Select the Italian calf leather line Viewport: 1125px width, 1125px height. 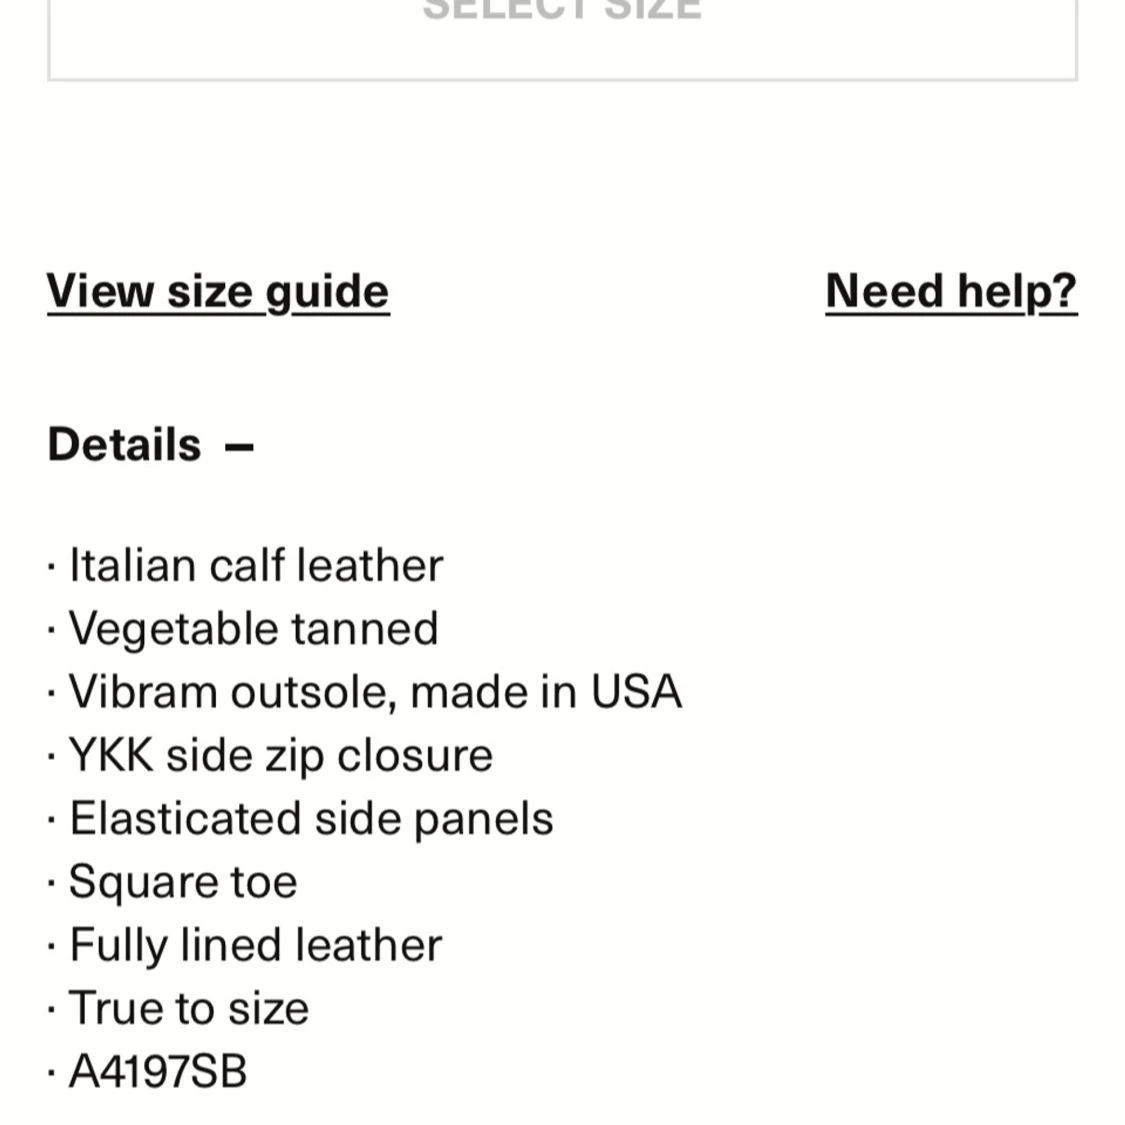(x=256, y=565)
